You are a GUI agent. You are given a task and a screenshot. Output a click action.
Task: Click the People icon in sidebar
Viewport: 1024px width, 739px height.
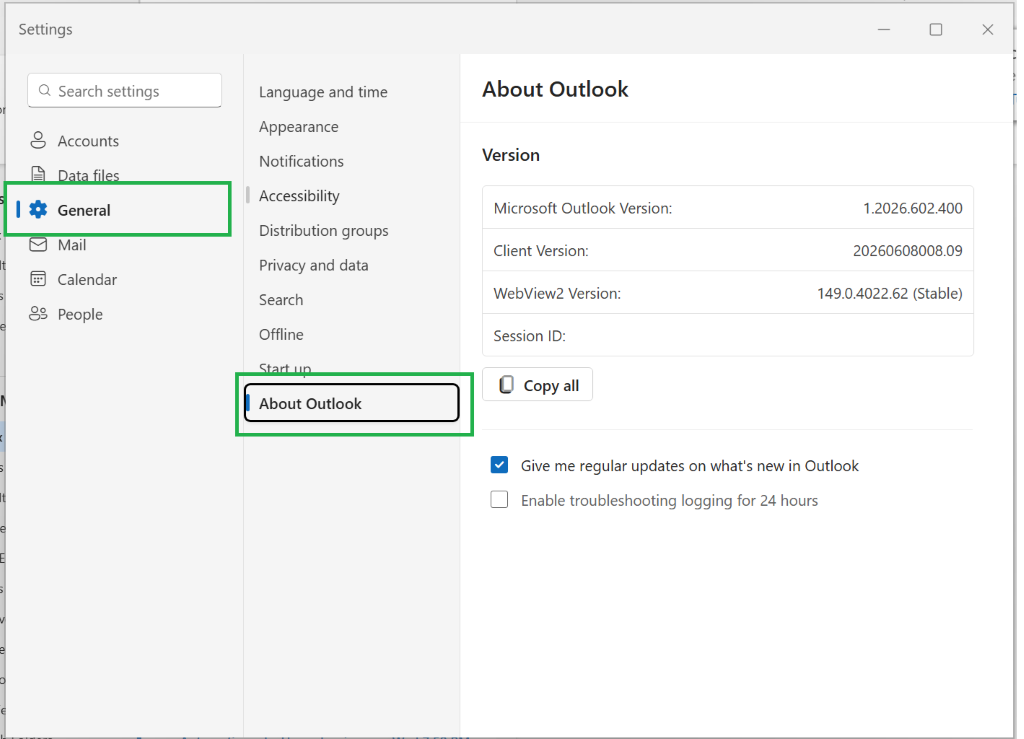click(x=38, y=314)
